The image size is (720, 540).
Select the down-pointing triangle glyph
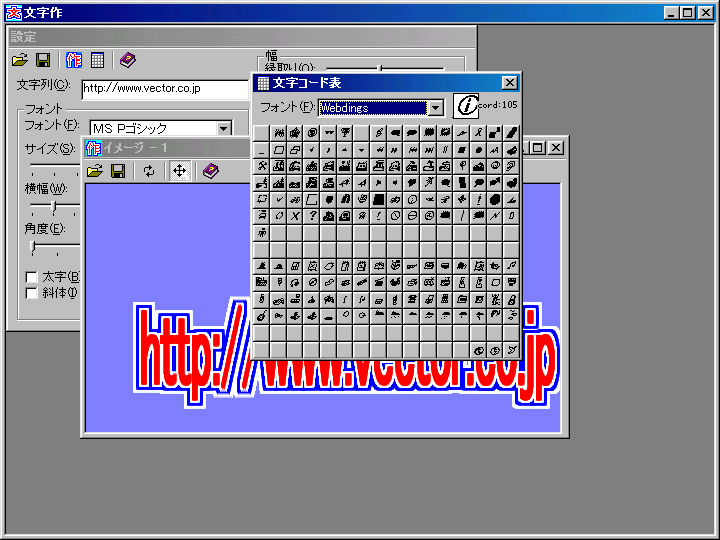click(x=361, y=150)
